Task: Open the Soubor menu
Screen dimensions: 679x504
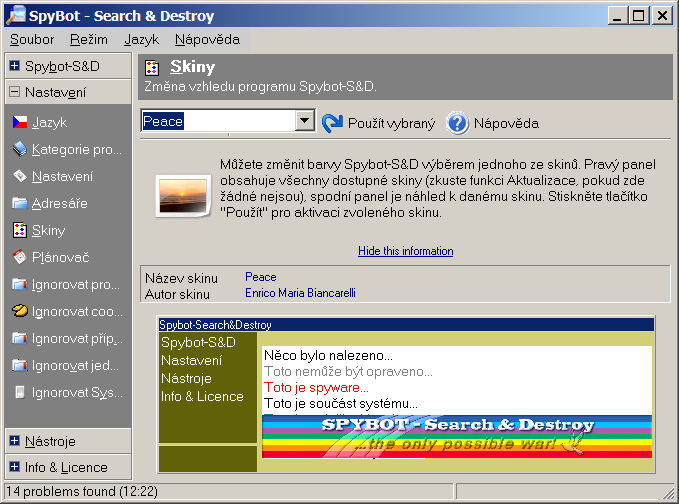Action: point(32,39)
